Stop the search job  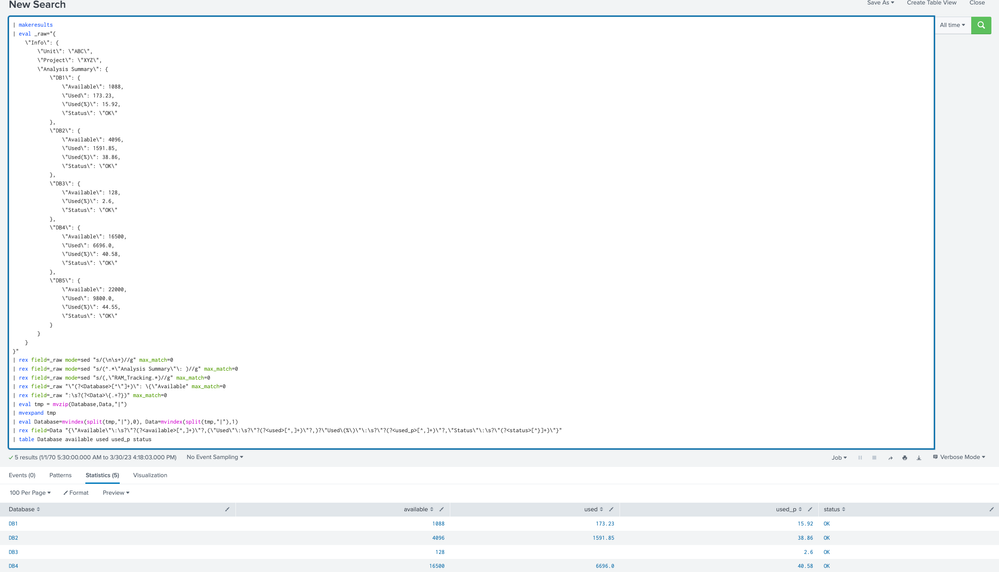874,458
